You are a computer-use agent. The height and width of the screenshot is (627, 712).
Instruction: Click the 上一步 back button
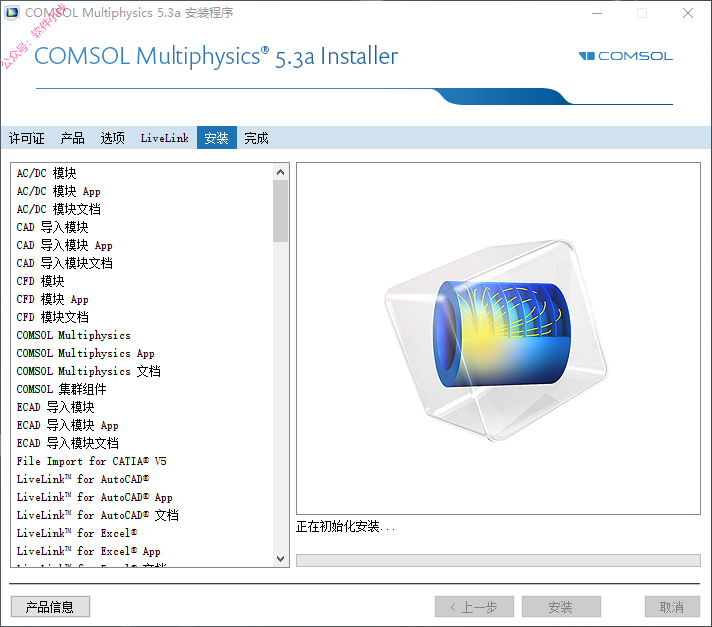pyautogui.click(x=474, y=607)
